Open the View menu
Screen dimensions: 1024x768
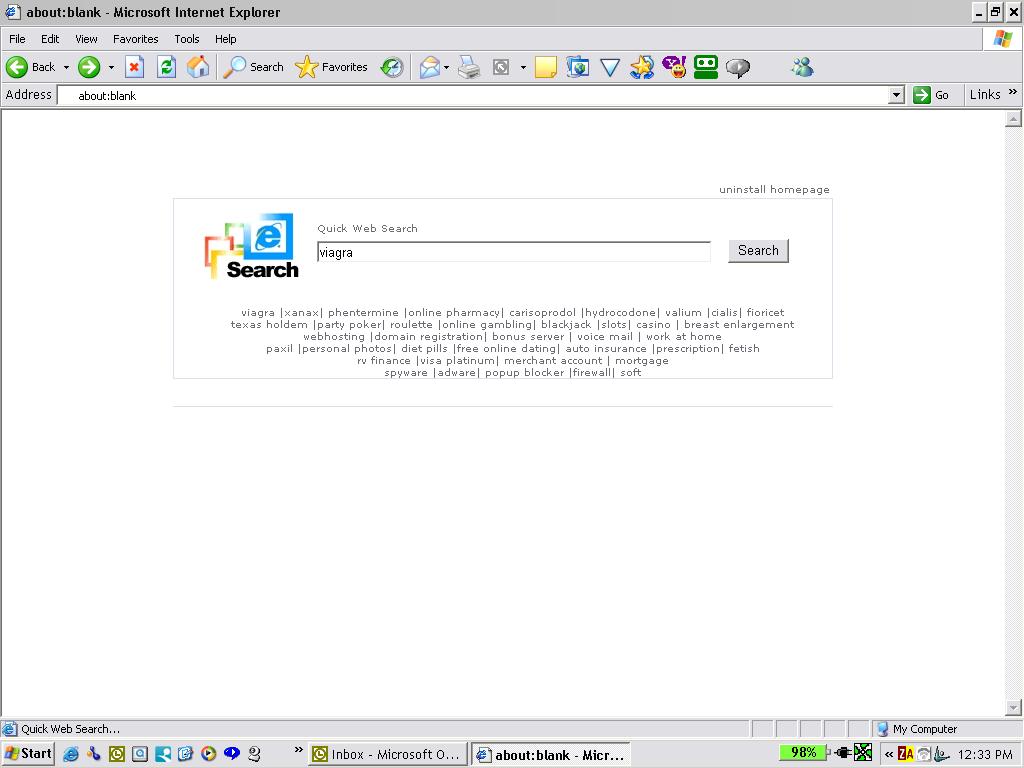(x=86, y=39)
